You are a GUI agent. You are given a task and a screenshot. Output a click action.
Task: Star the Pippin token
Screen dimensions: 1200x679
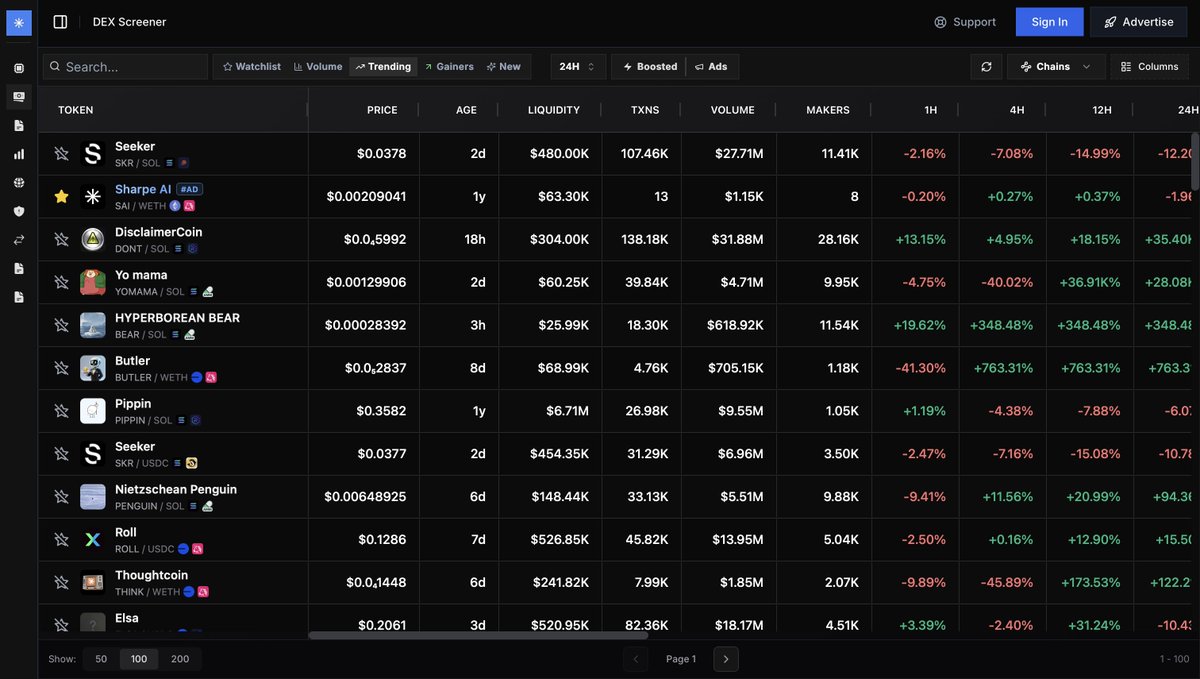point(61,411)
